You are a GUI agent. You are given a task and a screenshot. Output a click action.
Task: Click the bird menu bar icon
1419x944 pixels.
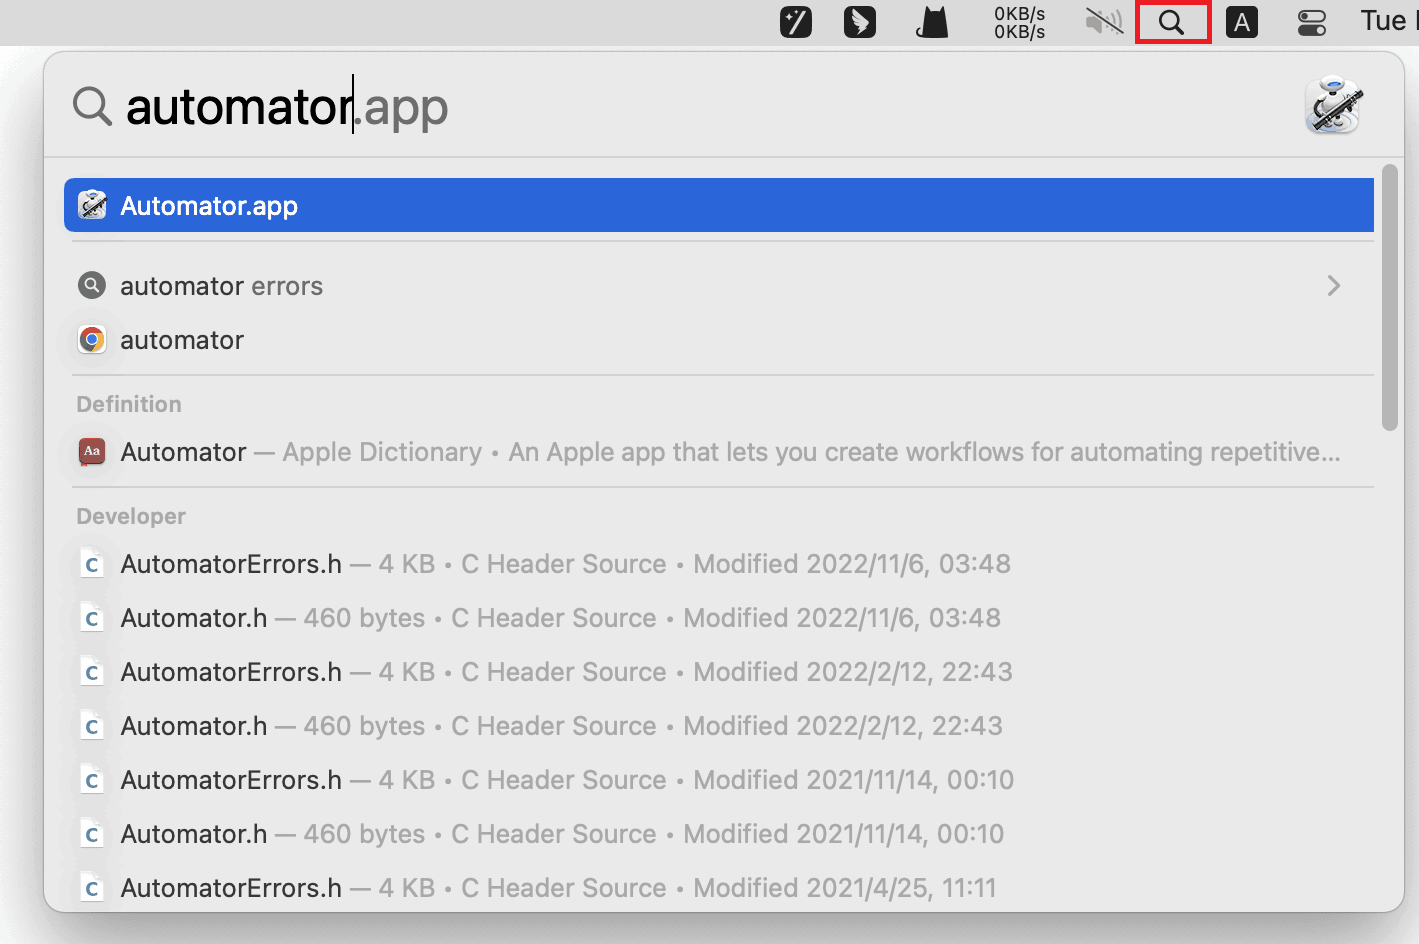[860, 22]
